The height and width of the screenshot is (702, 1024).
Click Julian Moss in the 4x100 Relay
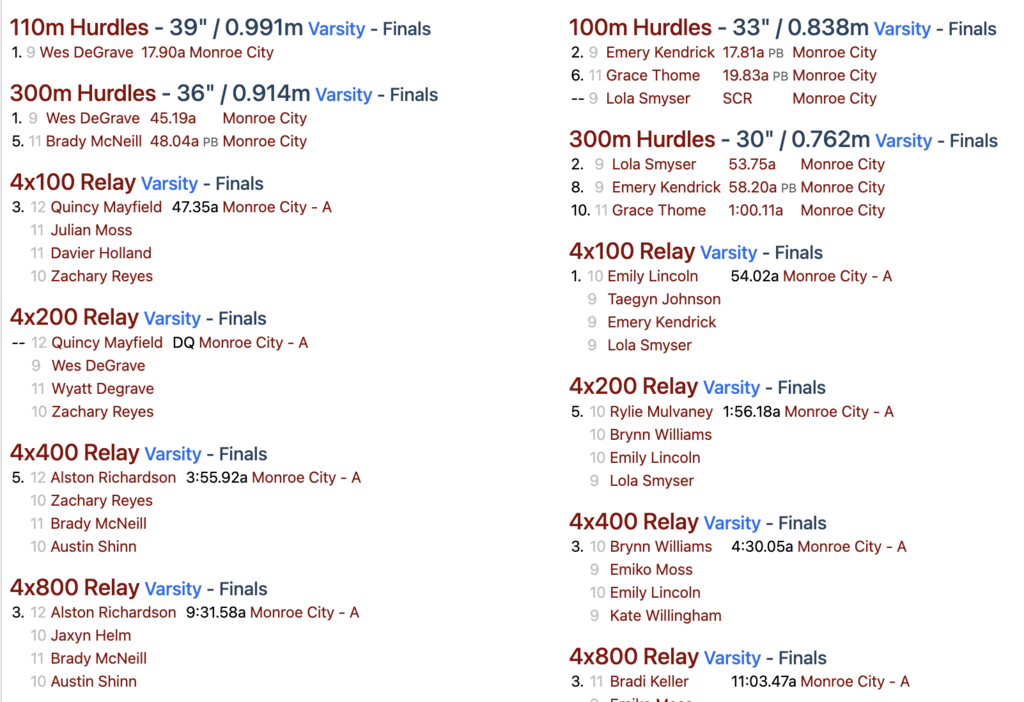coord(91,230)
